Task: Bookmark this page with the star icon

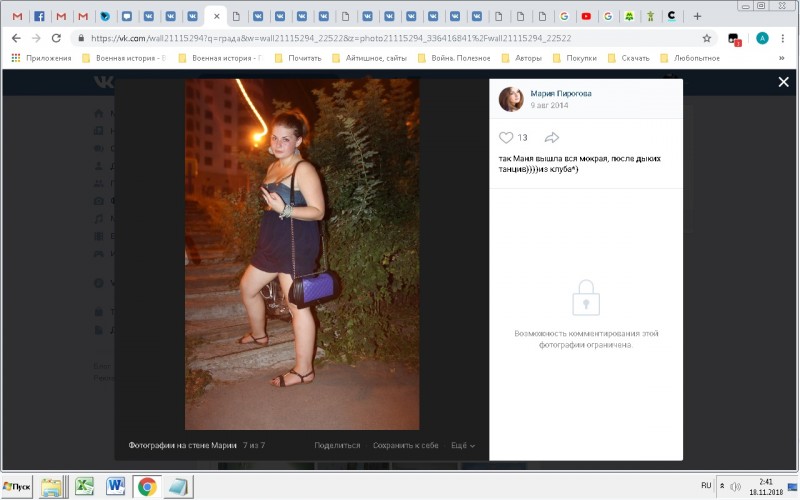Action: coord(707,38)
